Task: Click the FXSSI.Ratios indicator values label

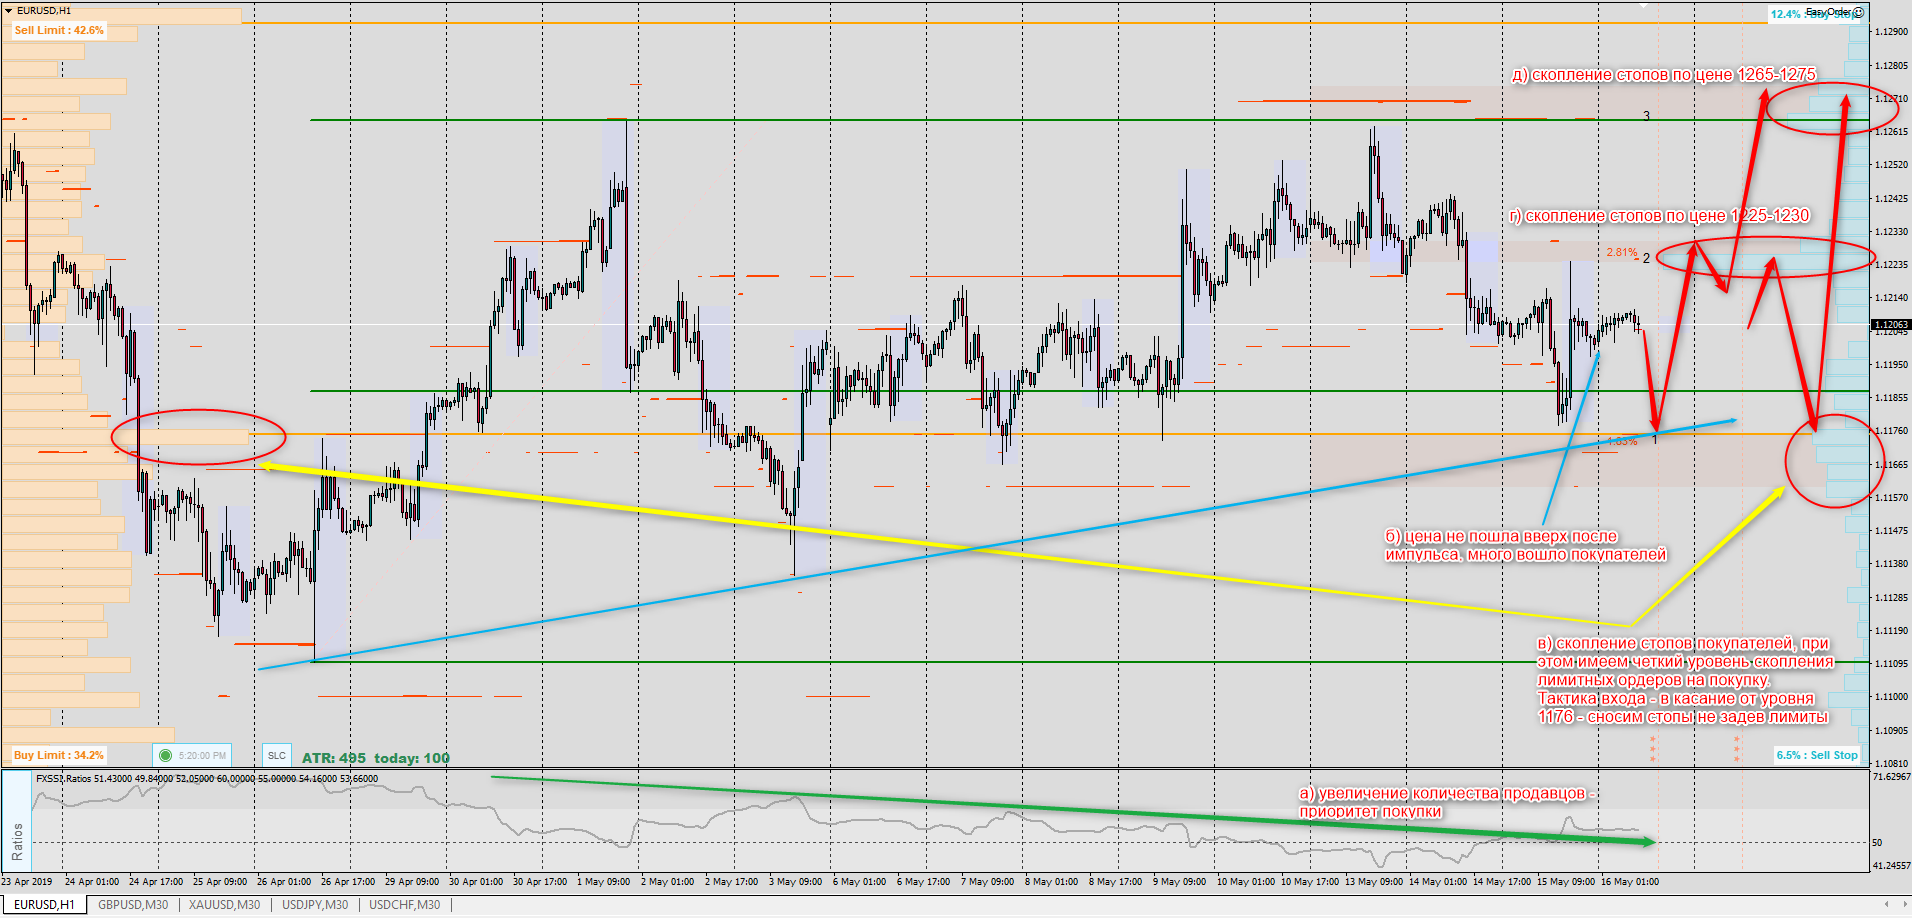Action: [x=207, y=778]
